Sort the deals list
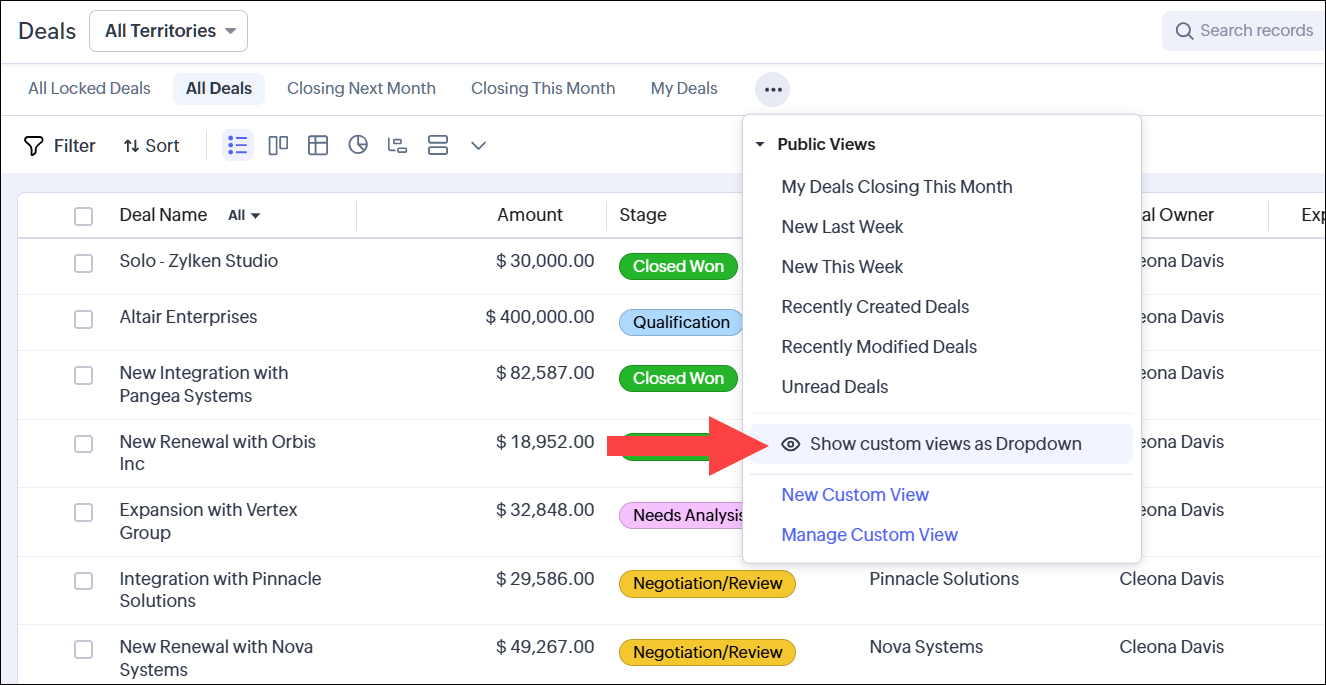1326x685 pixels. [151, 146]
